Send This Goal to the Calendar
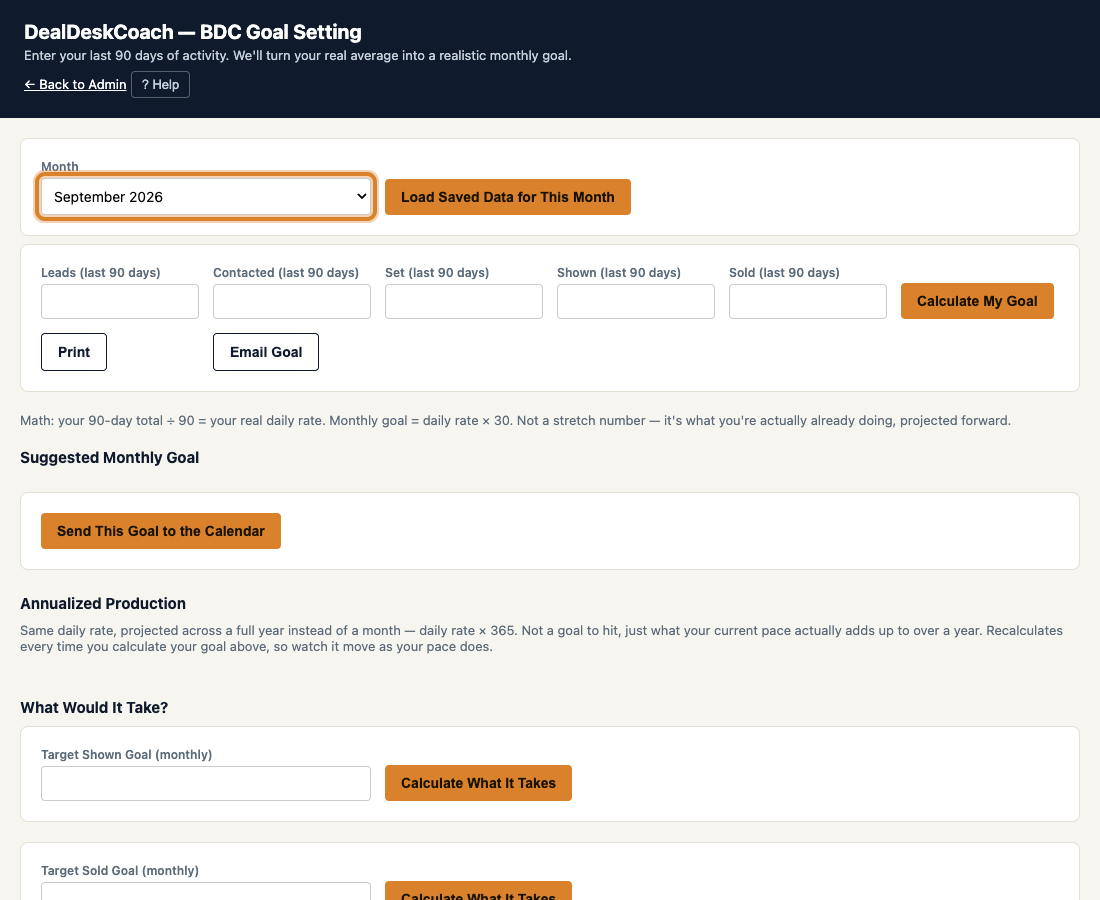 pos(161,531)
